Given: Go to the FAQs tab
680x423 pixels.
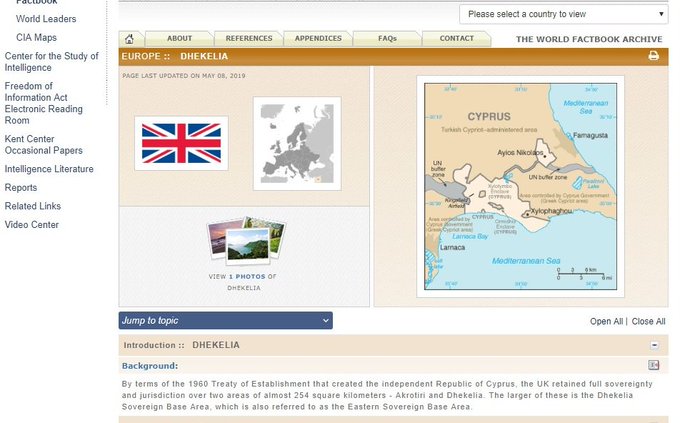Looking at the screenshot, I should tap(387, 39).
